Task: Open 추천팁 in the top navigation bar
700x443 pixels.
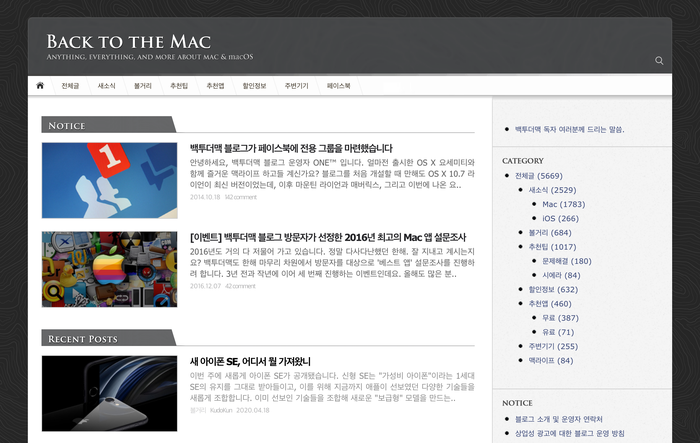Action: (x=179, y=86)
